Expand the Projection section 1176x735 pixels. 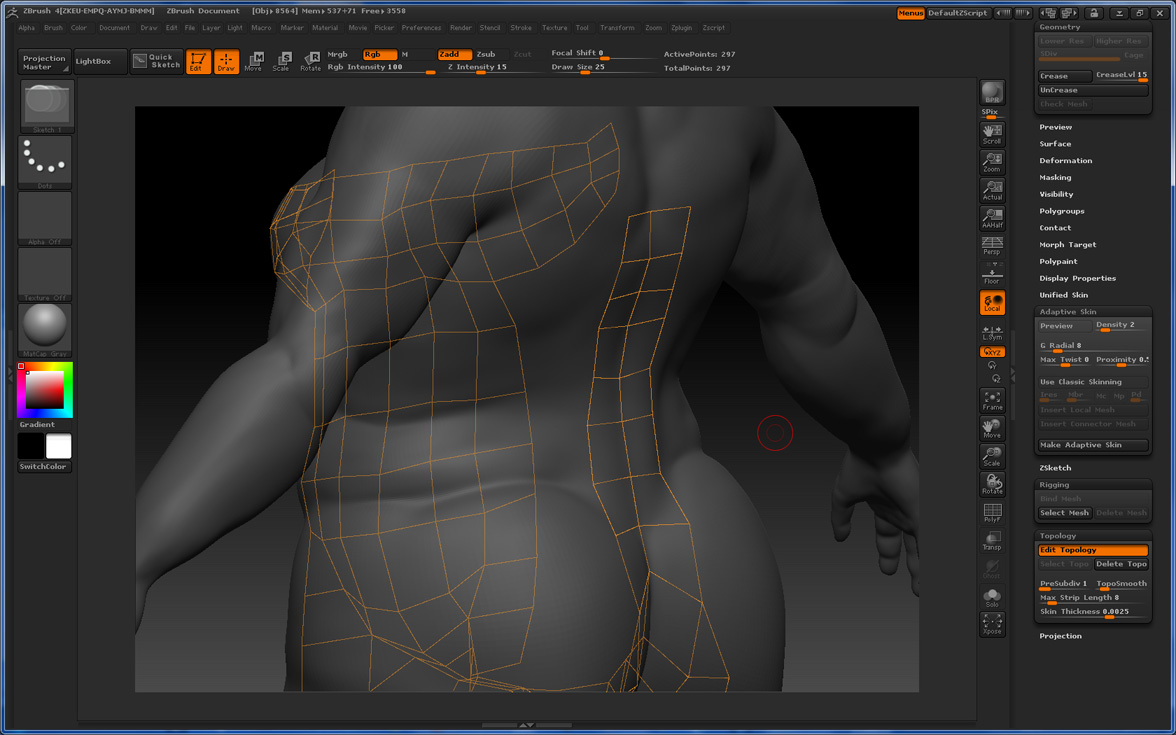[1060, 636]
